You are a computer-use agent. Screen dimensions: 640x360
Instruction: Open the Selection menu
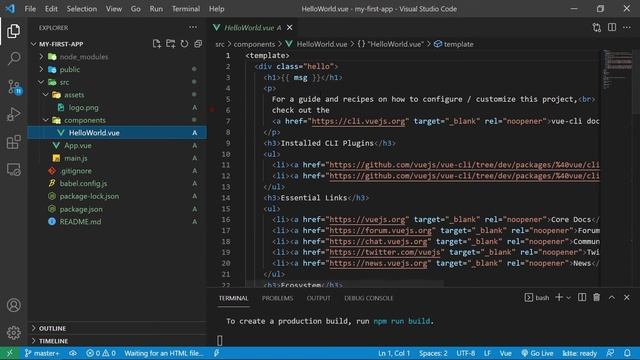pos(82,9)
